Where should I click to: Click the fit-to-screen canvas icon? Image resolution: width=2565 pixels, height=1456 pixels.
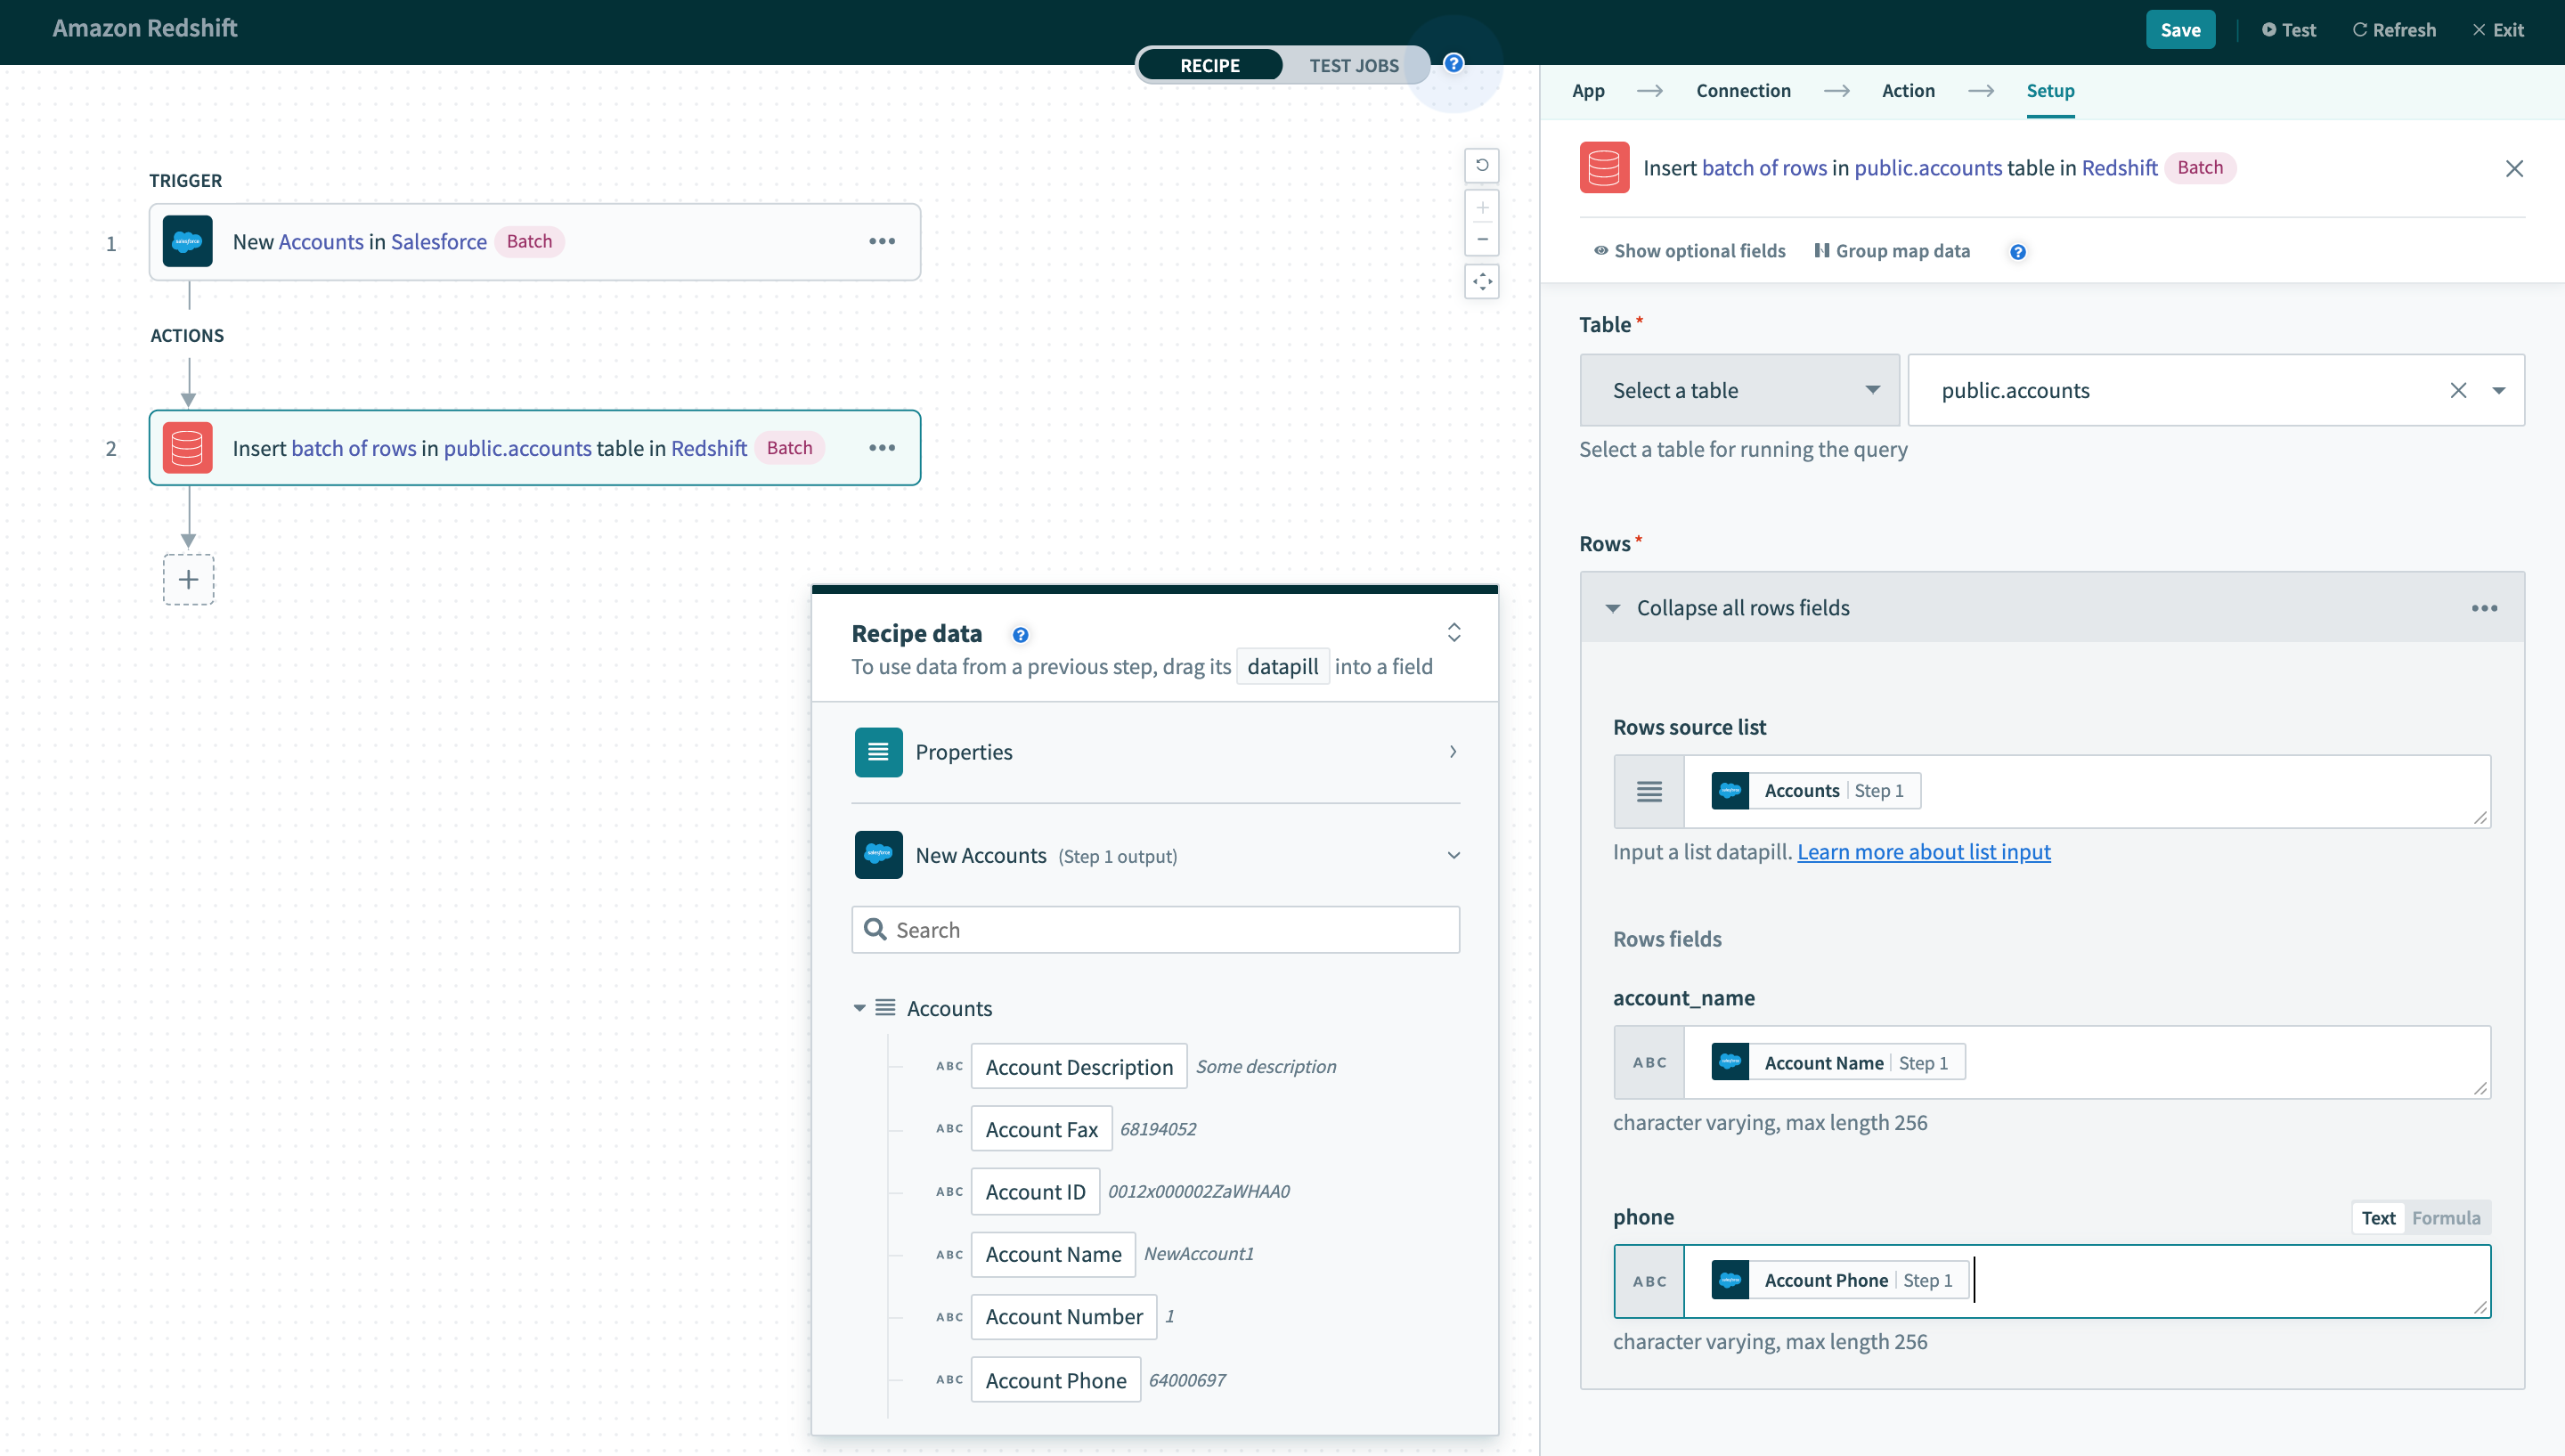[x=1482, y=282]
